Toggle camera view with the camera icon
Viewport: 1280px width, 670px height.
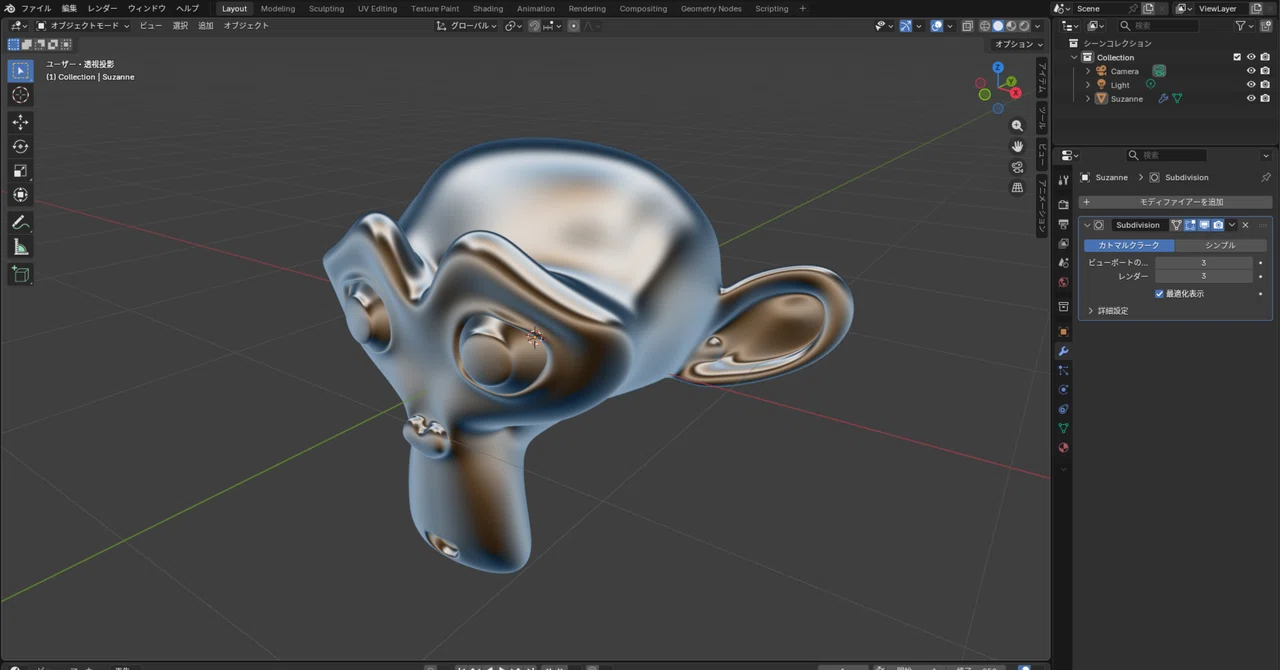pyautogui.click(x=1017, y=167)
